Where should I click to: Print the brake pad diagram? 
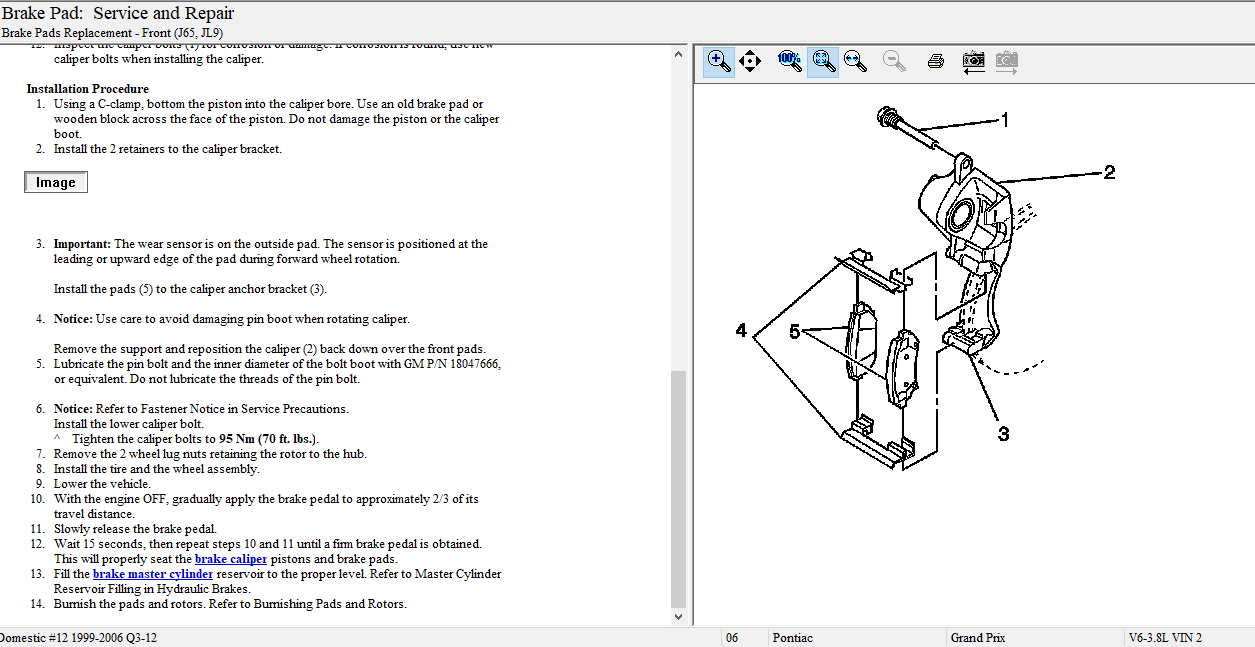tap(936, 61)
